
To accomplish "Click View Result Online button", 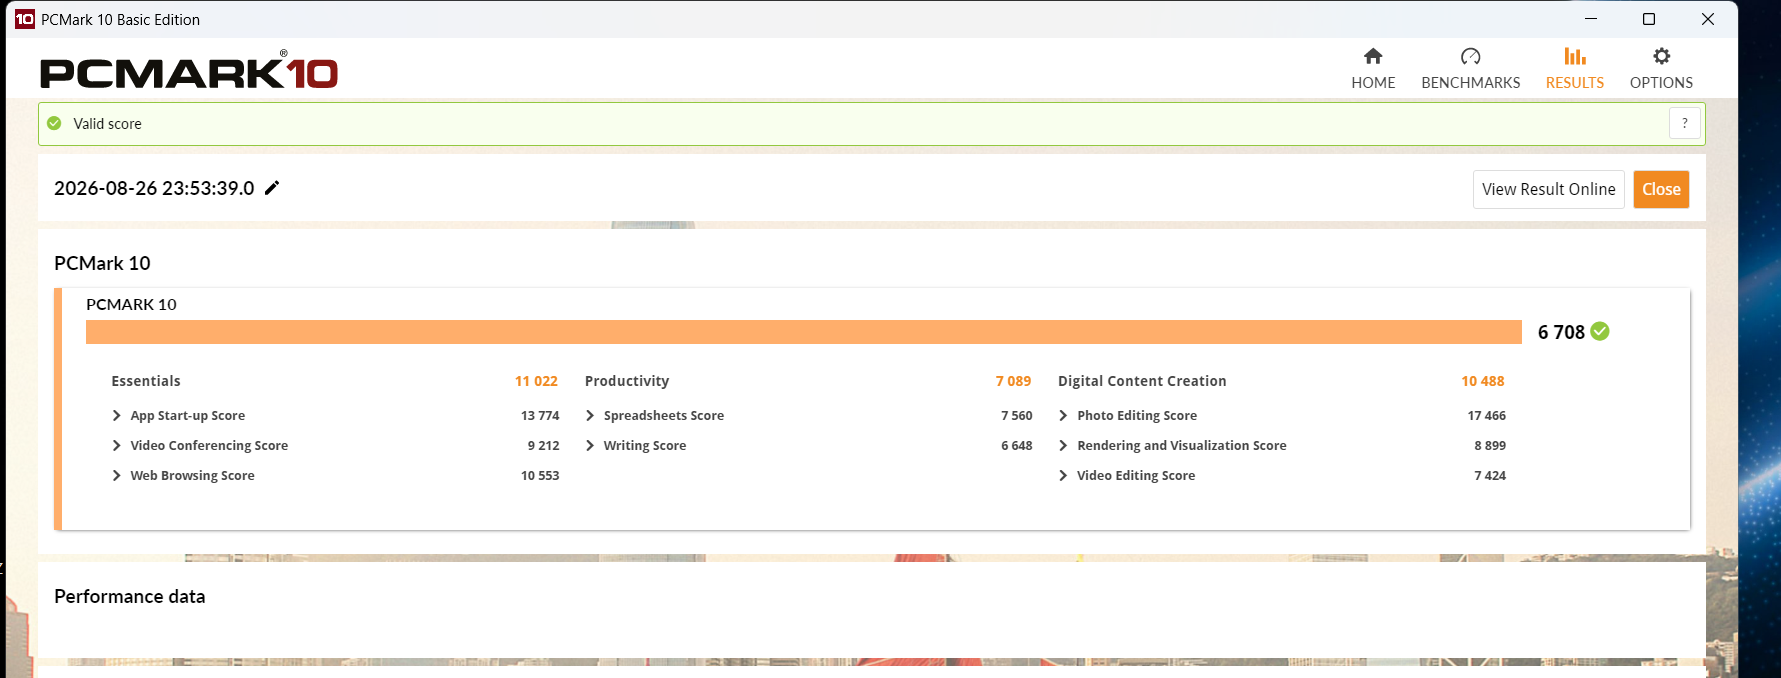I will coord(1548,189).
